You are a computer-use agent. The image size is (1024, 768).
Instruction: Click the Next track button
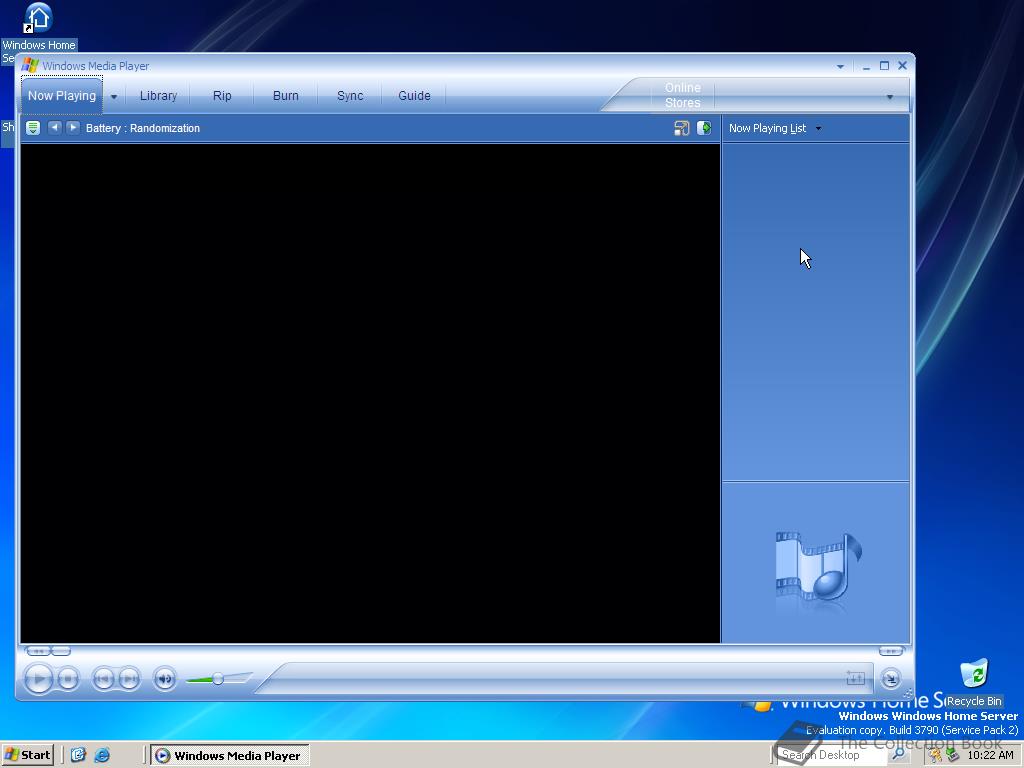pos(129,679)
